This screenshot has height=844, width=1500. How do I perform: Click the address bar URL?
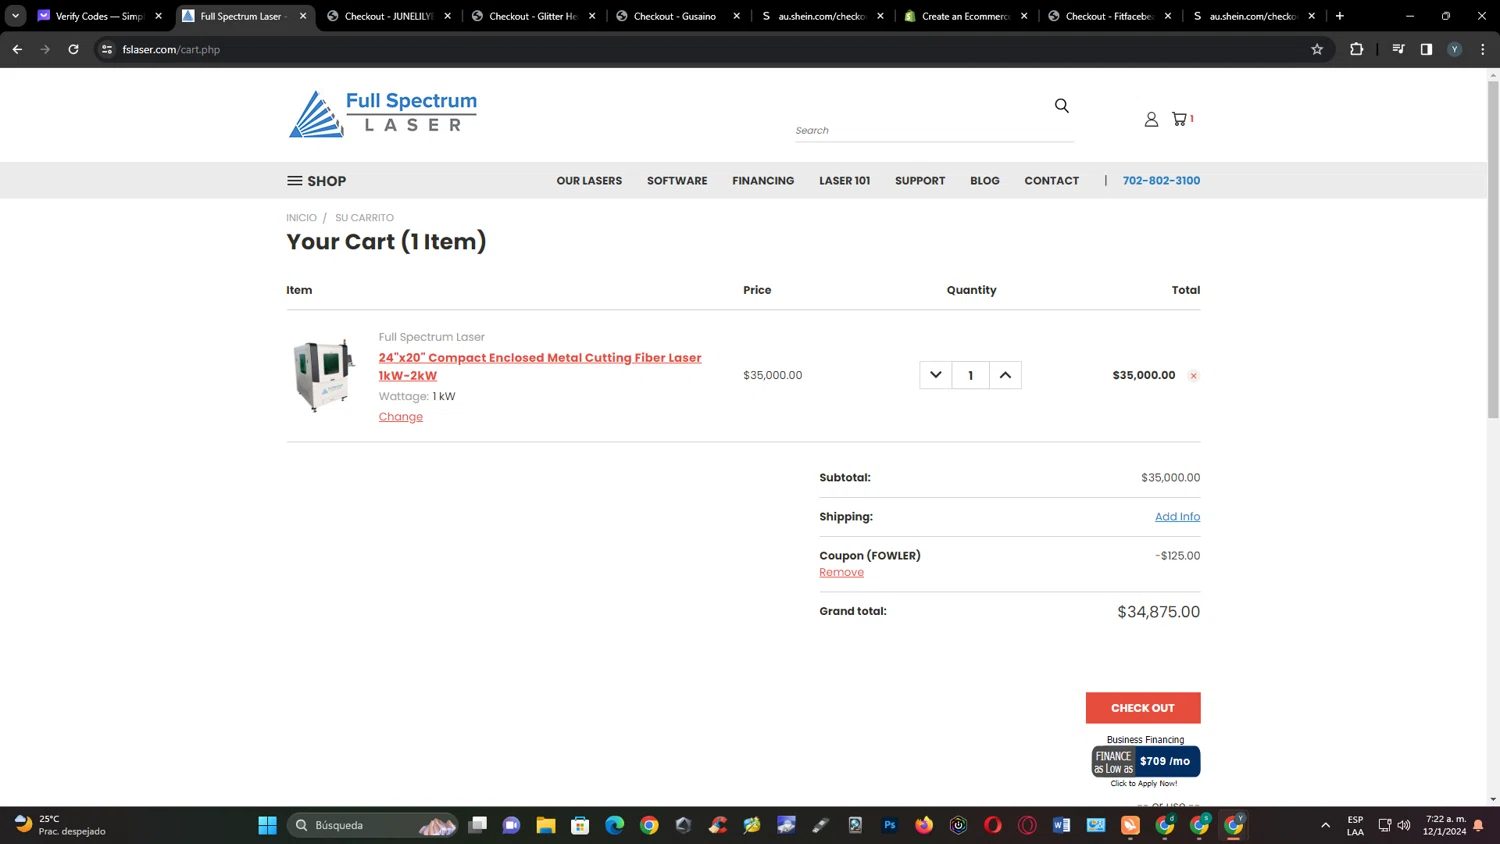pos(171,49)
